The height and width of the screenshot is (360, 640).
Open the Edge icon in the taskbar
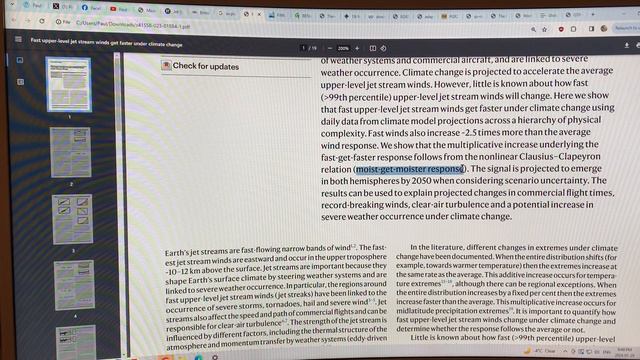pos(199,357)
